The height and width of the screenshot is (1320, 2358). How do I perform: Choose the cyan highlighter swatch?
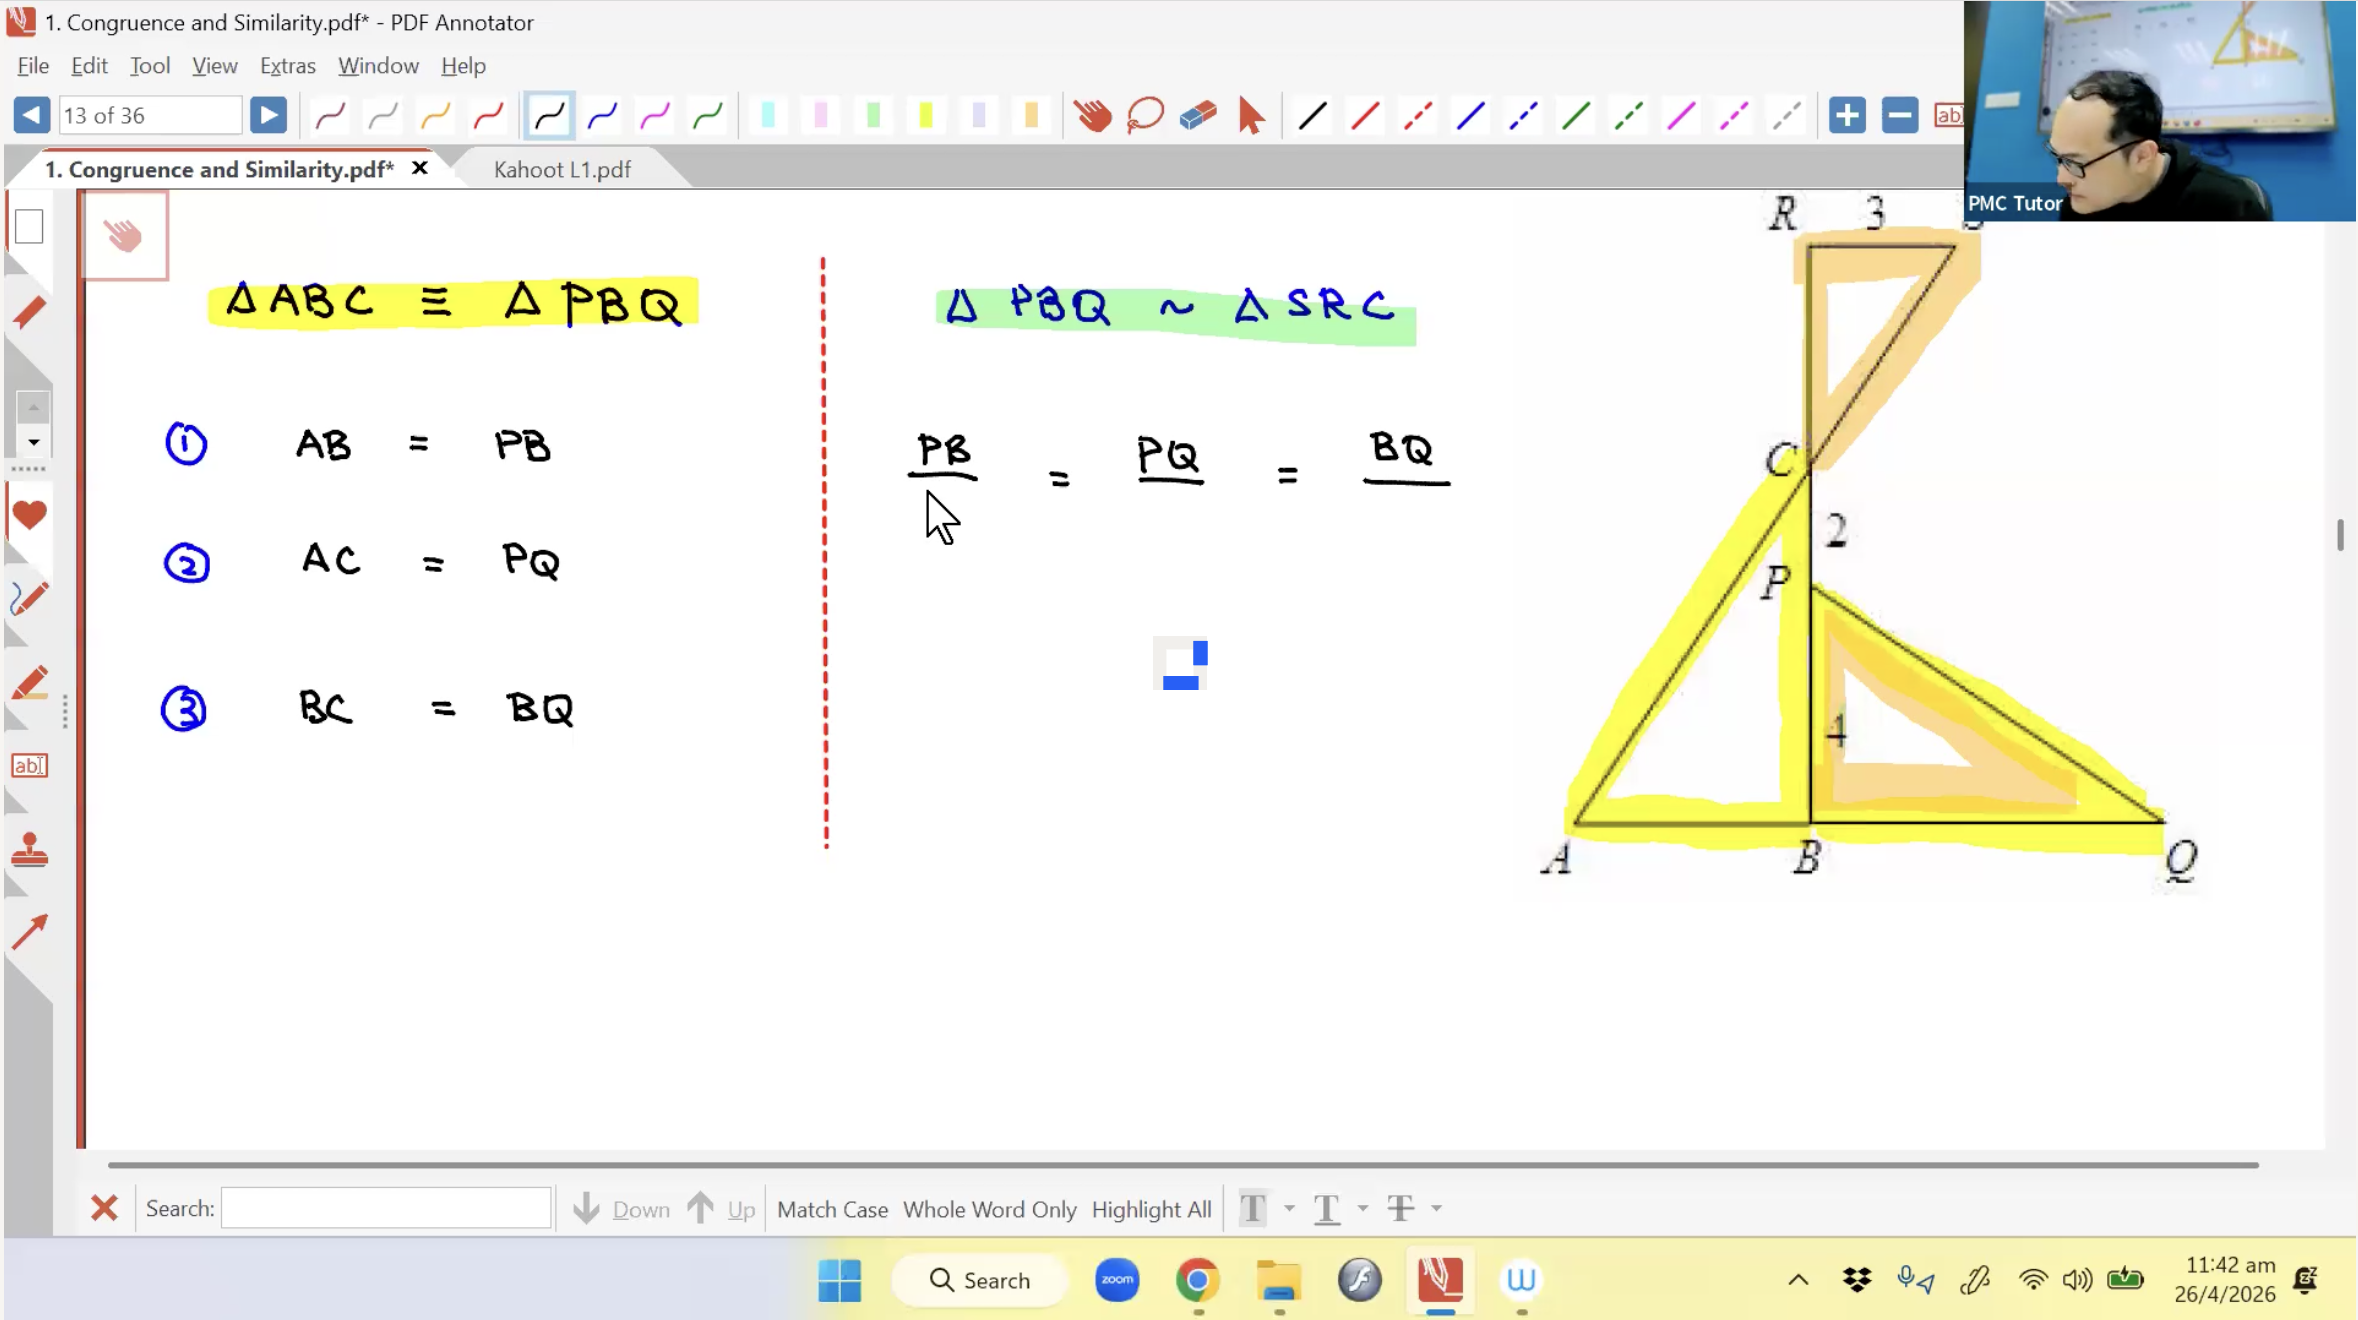(768, 116)
